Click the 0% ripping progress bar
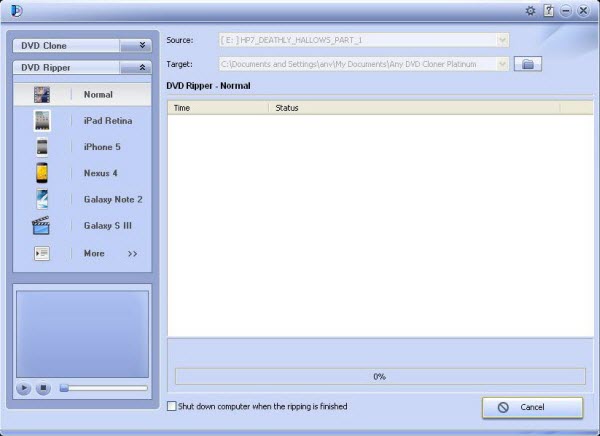This screenshot has height=436, width=600. 380,377
